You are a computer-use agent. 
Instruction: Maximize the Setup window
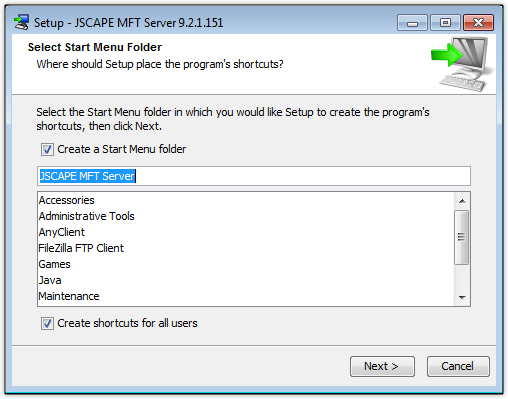coord(445,23)
